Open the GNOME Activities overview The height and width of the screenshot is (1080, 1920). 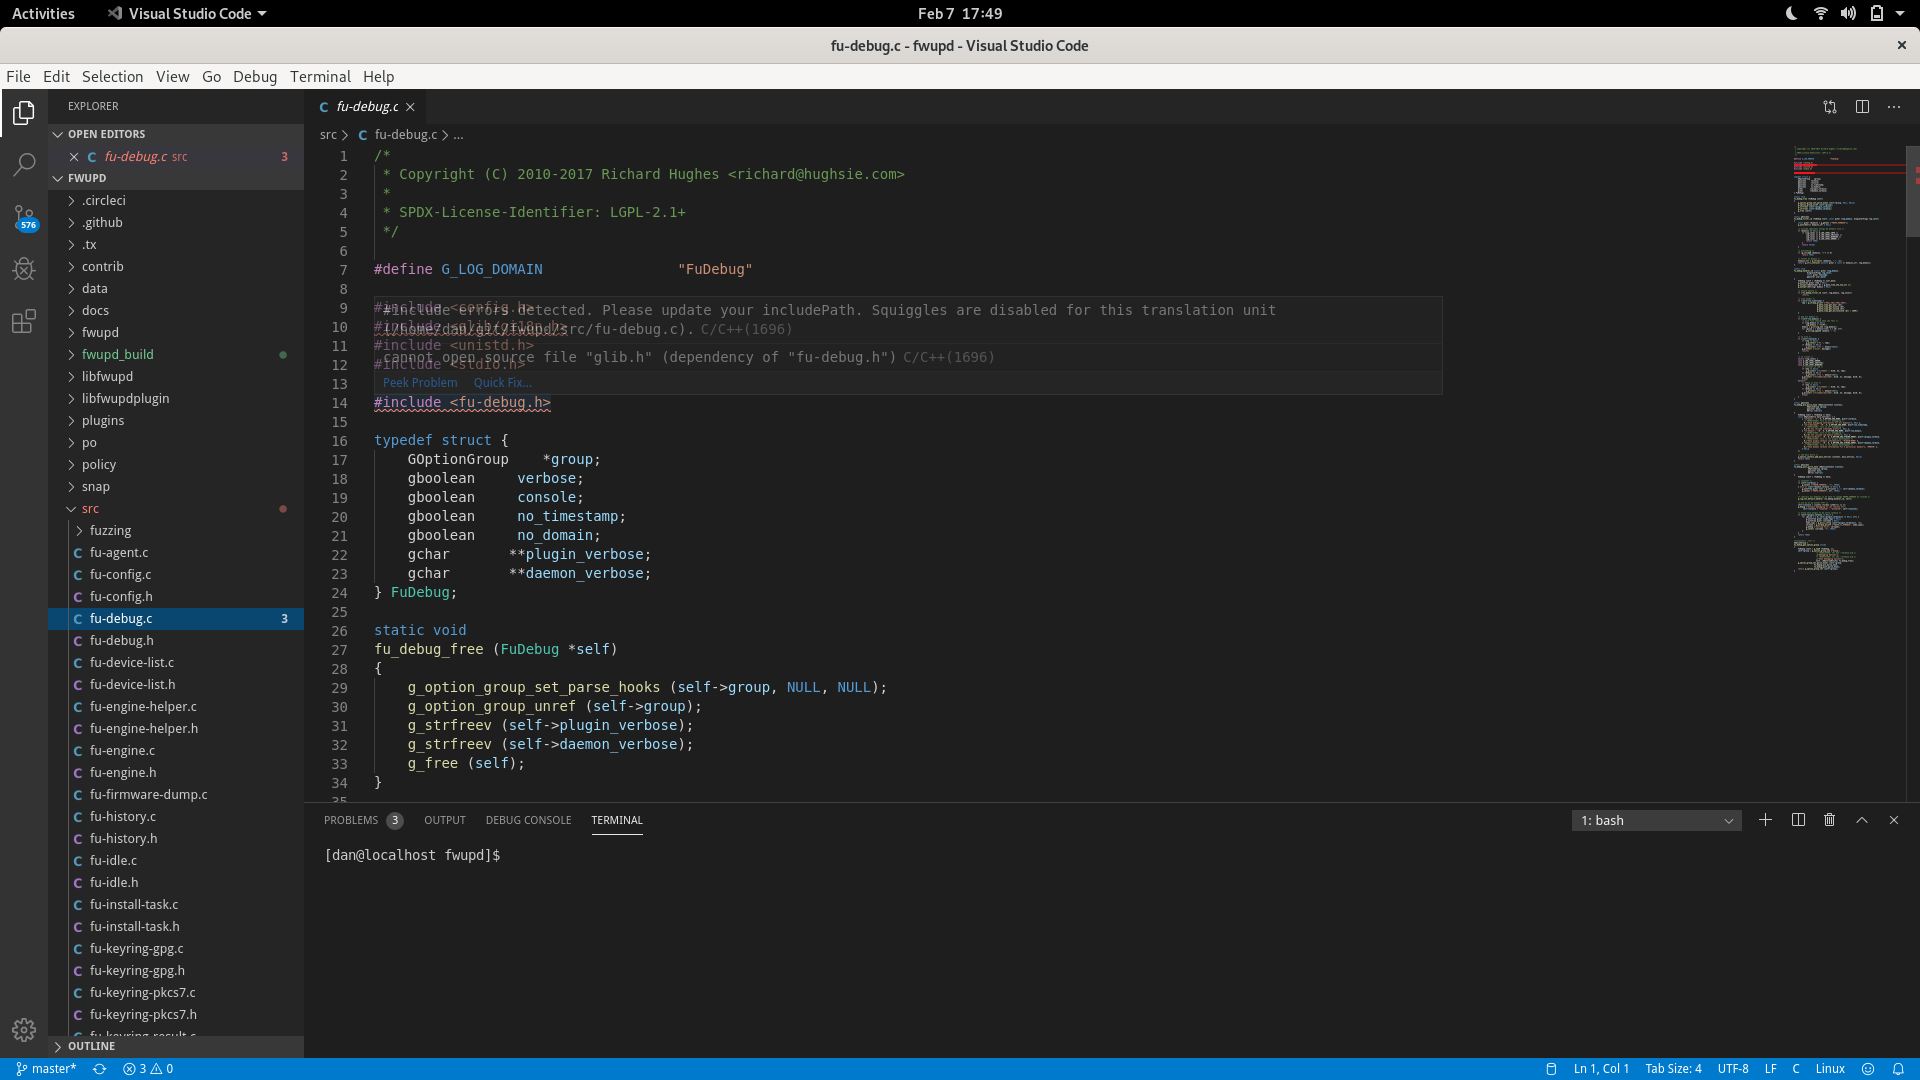(x=43, y=13)
